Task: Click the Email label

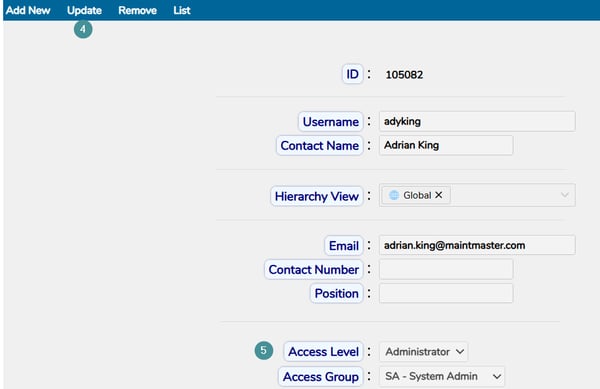Action: (344, 246)
